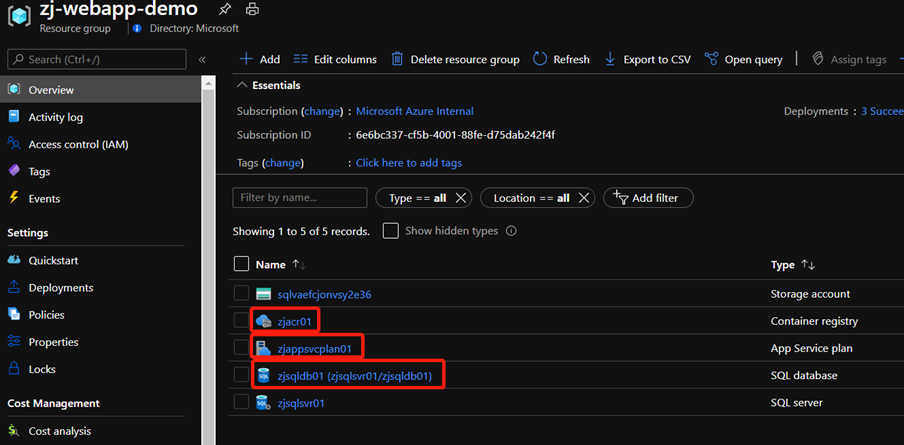
Task: Open the 3 Succeeded deployments link
Action: (x=882, y=111)
